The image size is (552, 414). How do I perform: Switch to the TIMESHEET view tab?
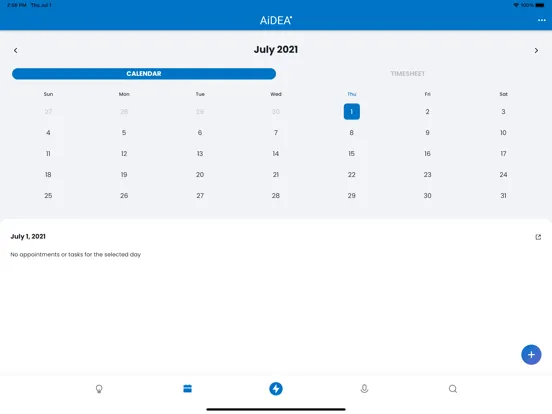point(408,74)
